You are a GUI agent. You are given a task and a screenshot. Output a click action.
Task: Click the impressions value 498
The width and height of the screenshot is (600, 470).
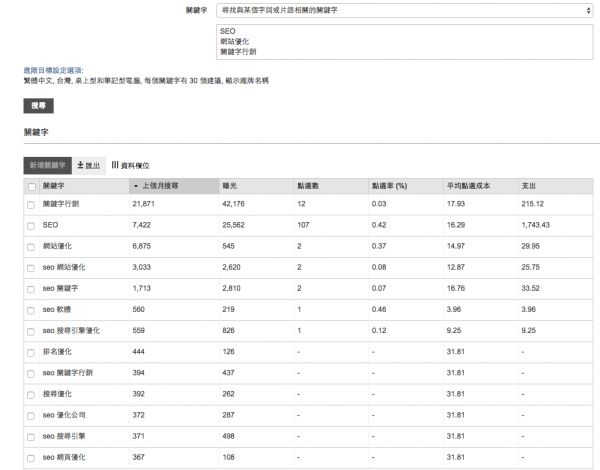click(228, 436)
